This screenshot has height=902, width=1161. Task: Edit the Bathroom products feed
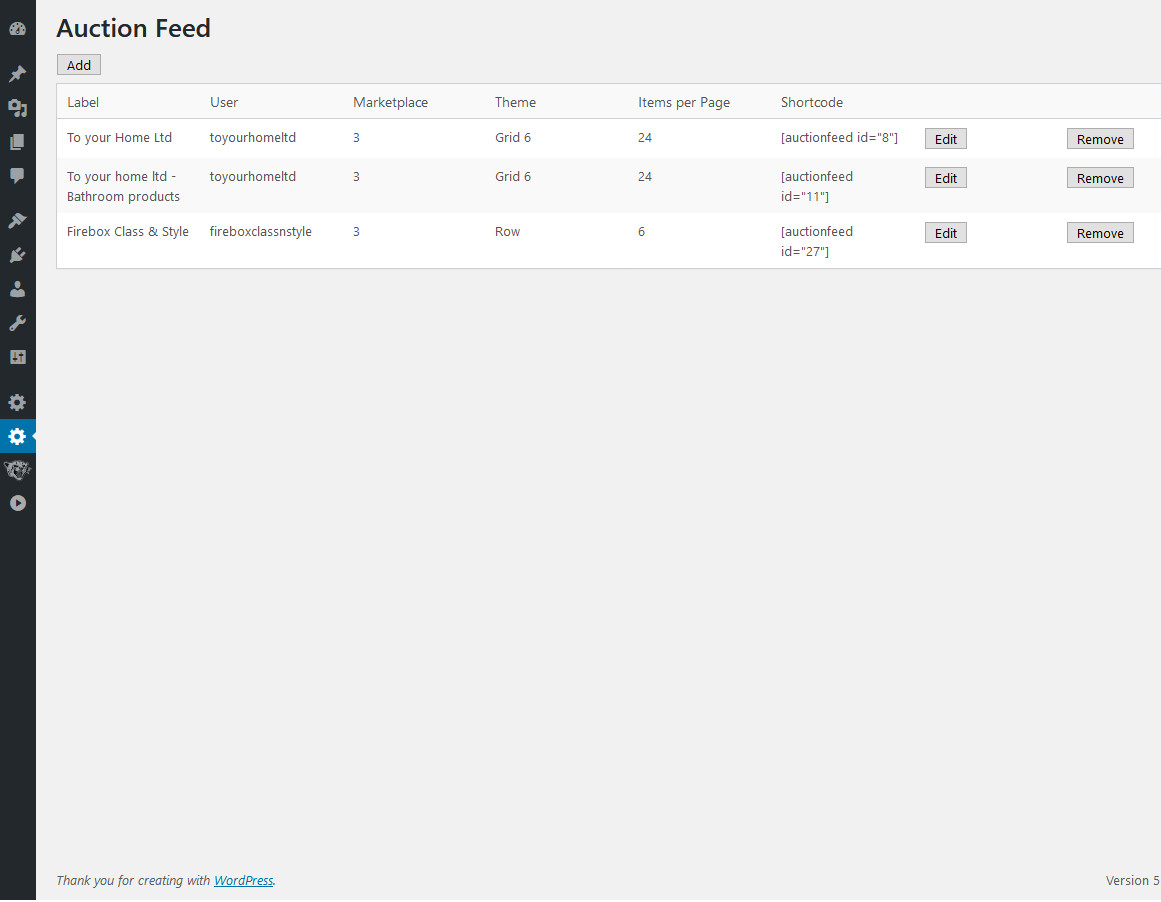click(946, 178)
